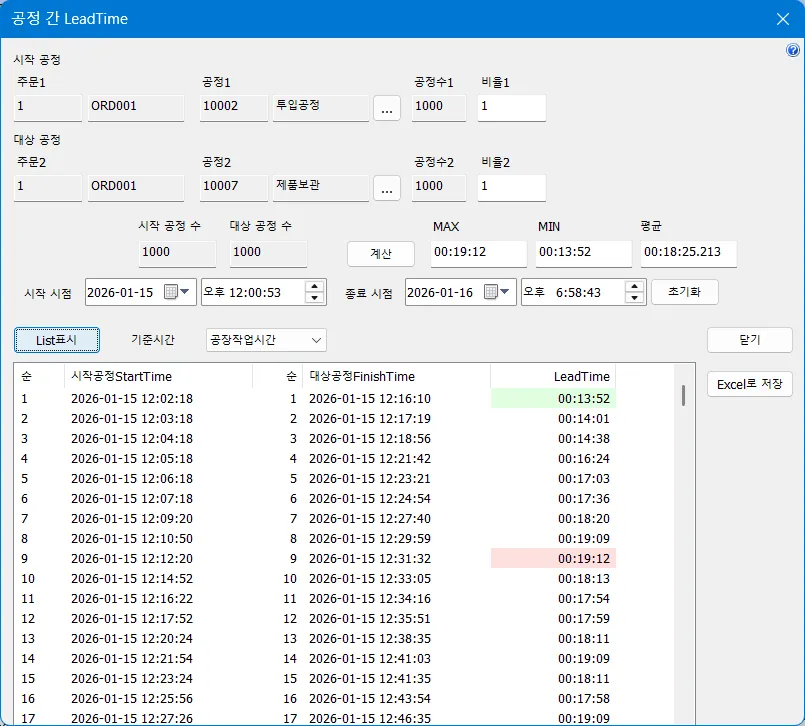Click the LeadTime column header
This screenshot has width=805, height=726.
pos(552,377)
